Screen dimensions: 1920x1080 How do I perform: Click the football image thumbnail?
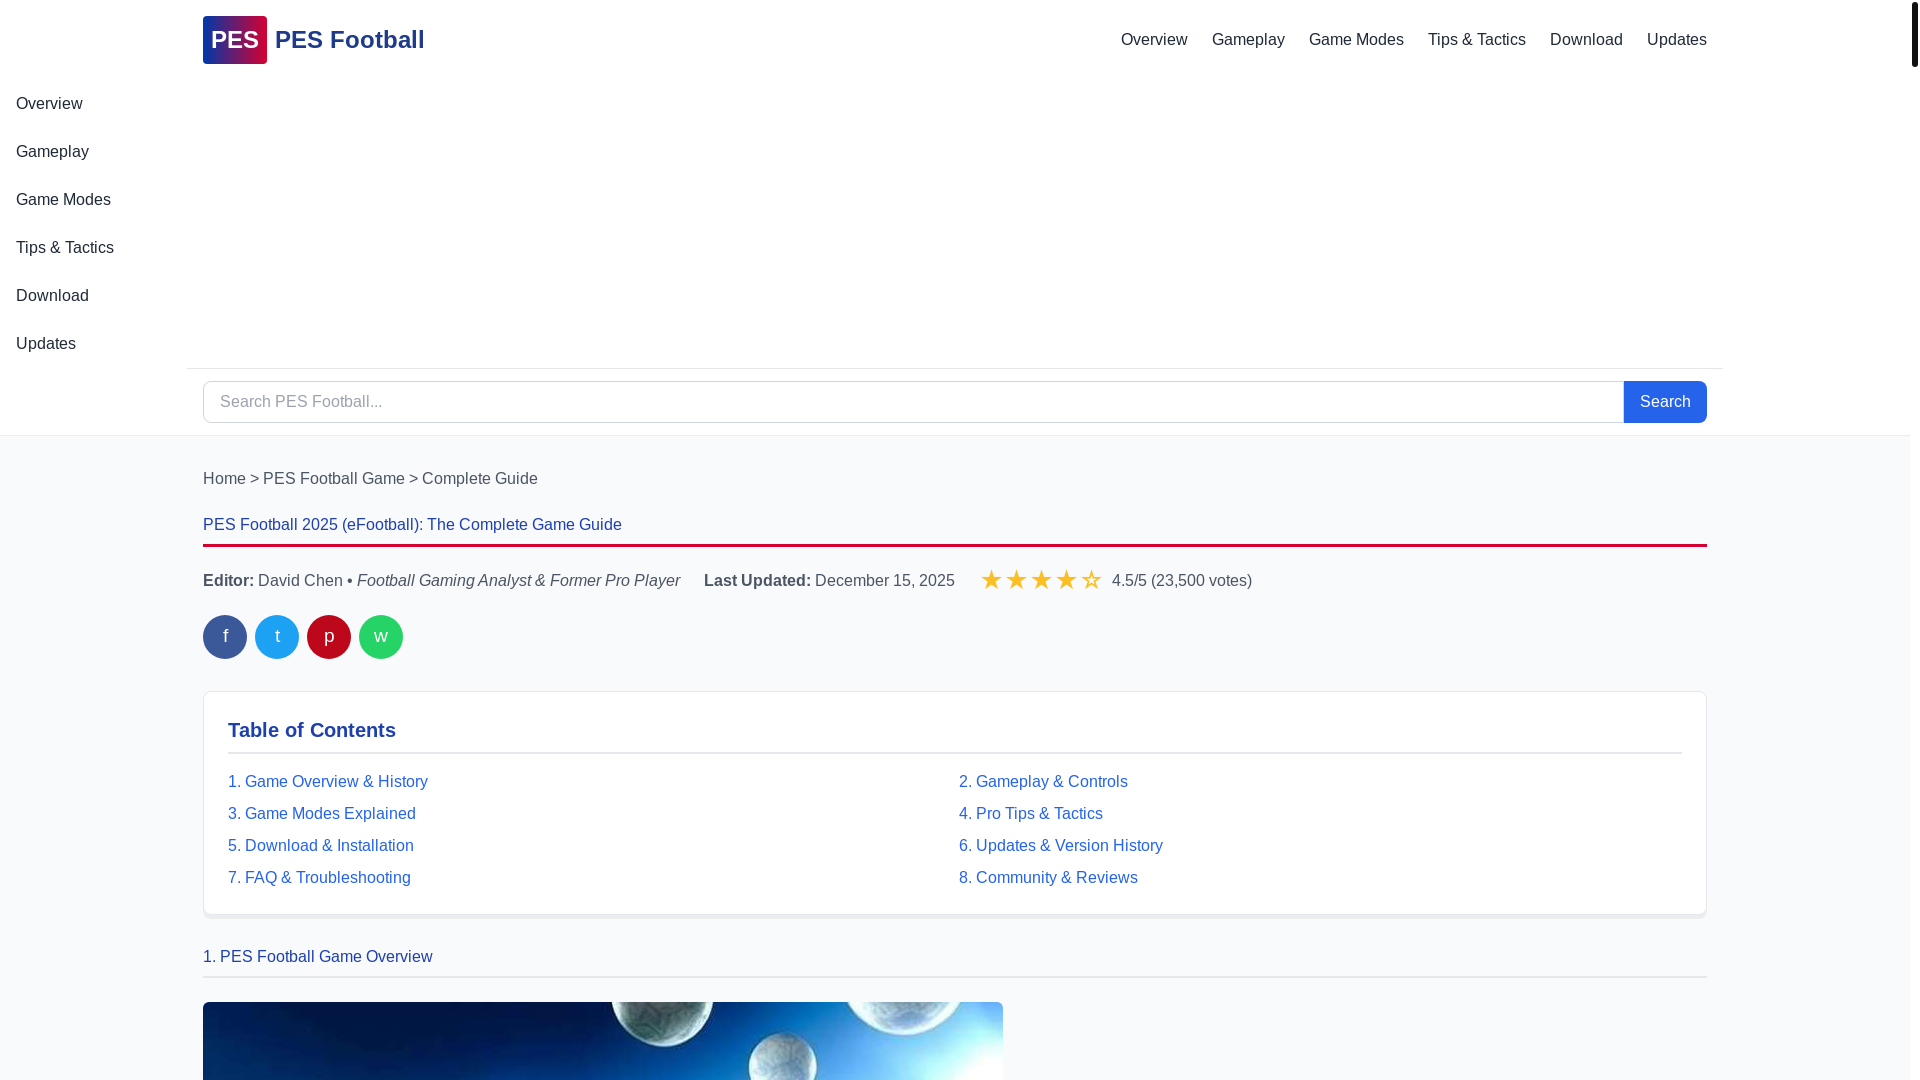603,1041
